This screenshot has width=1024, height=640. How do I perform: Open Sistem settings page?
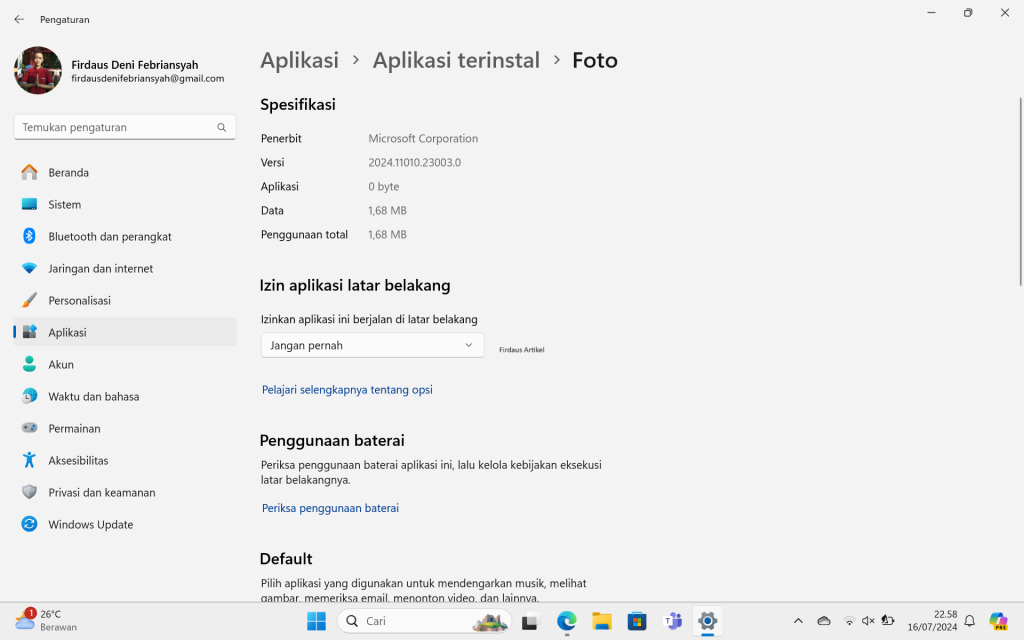point(64,204)
